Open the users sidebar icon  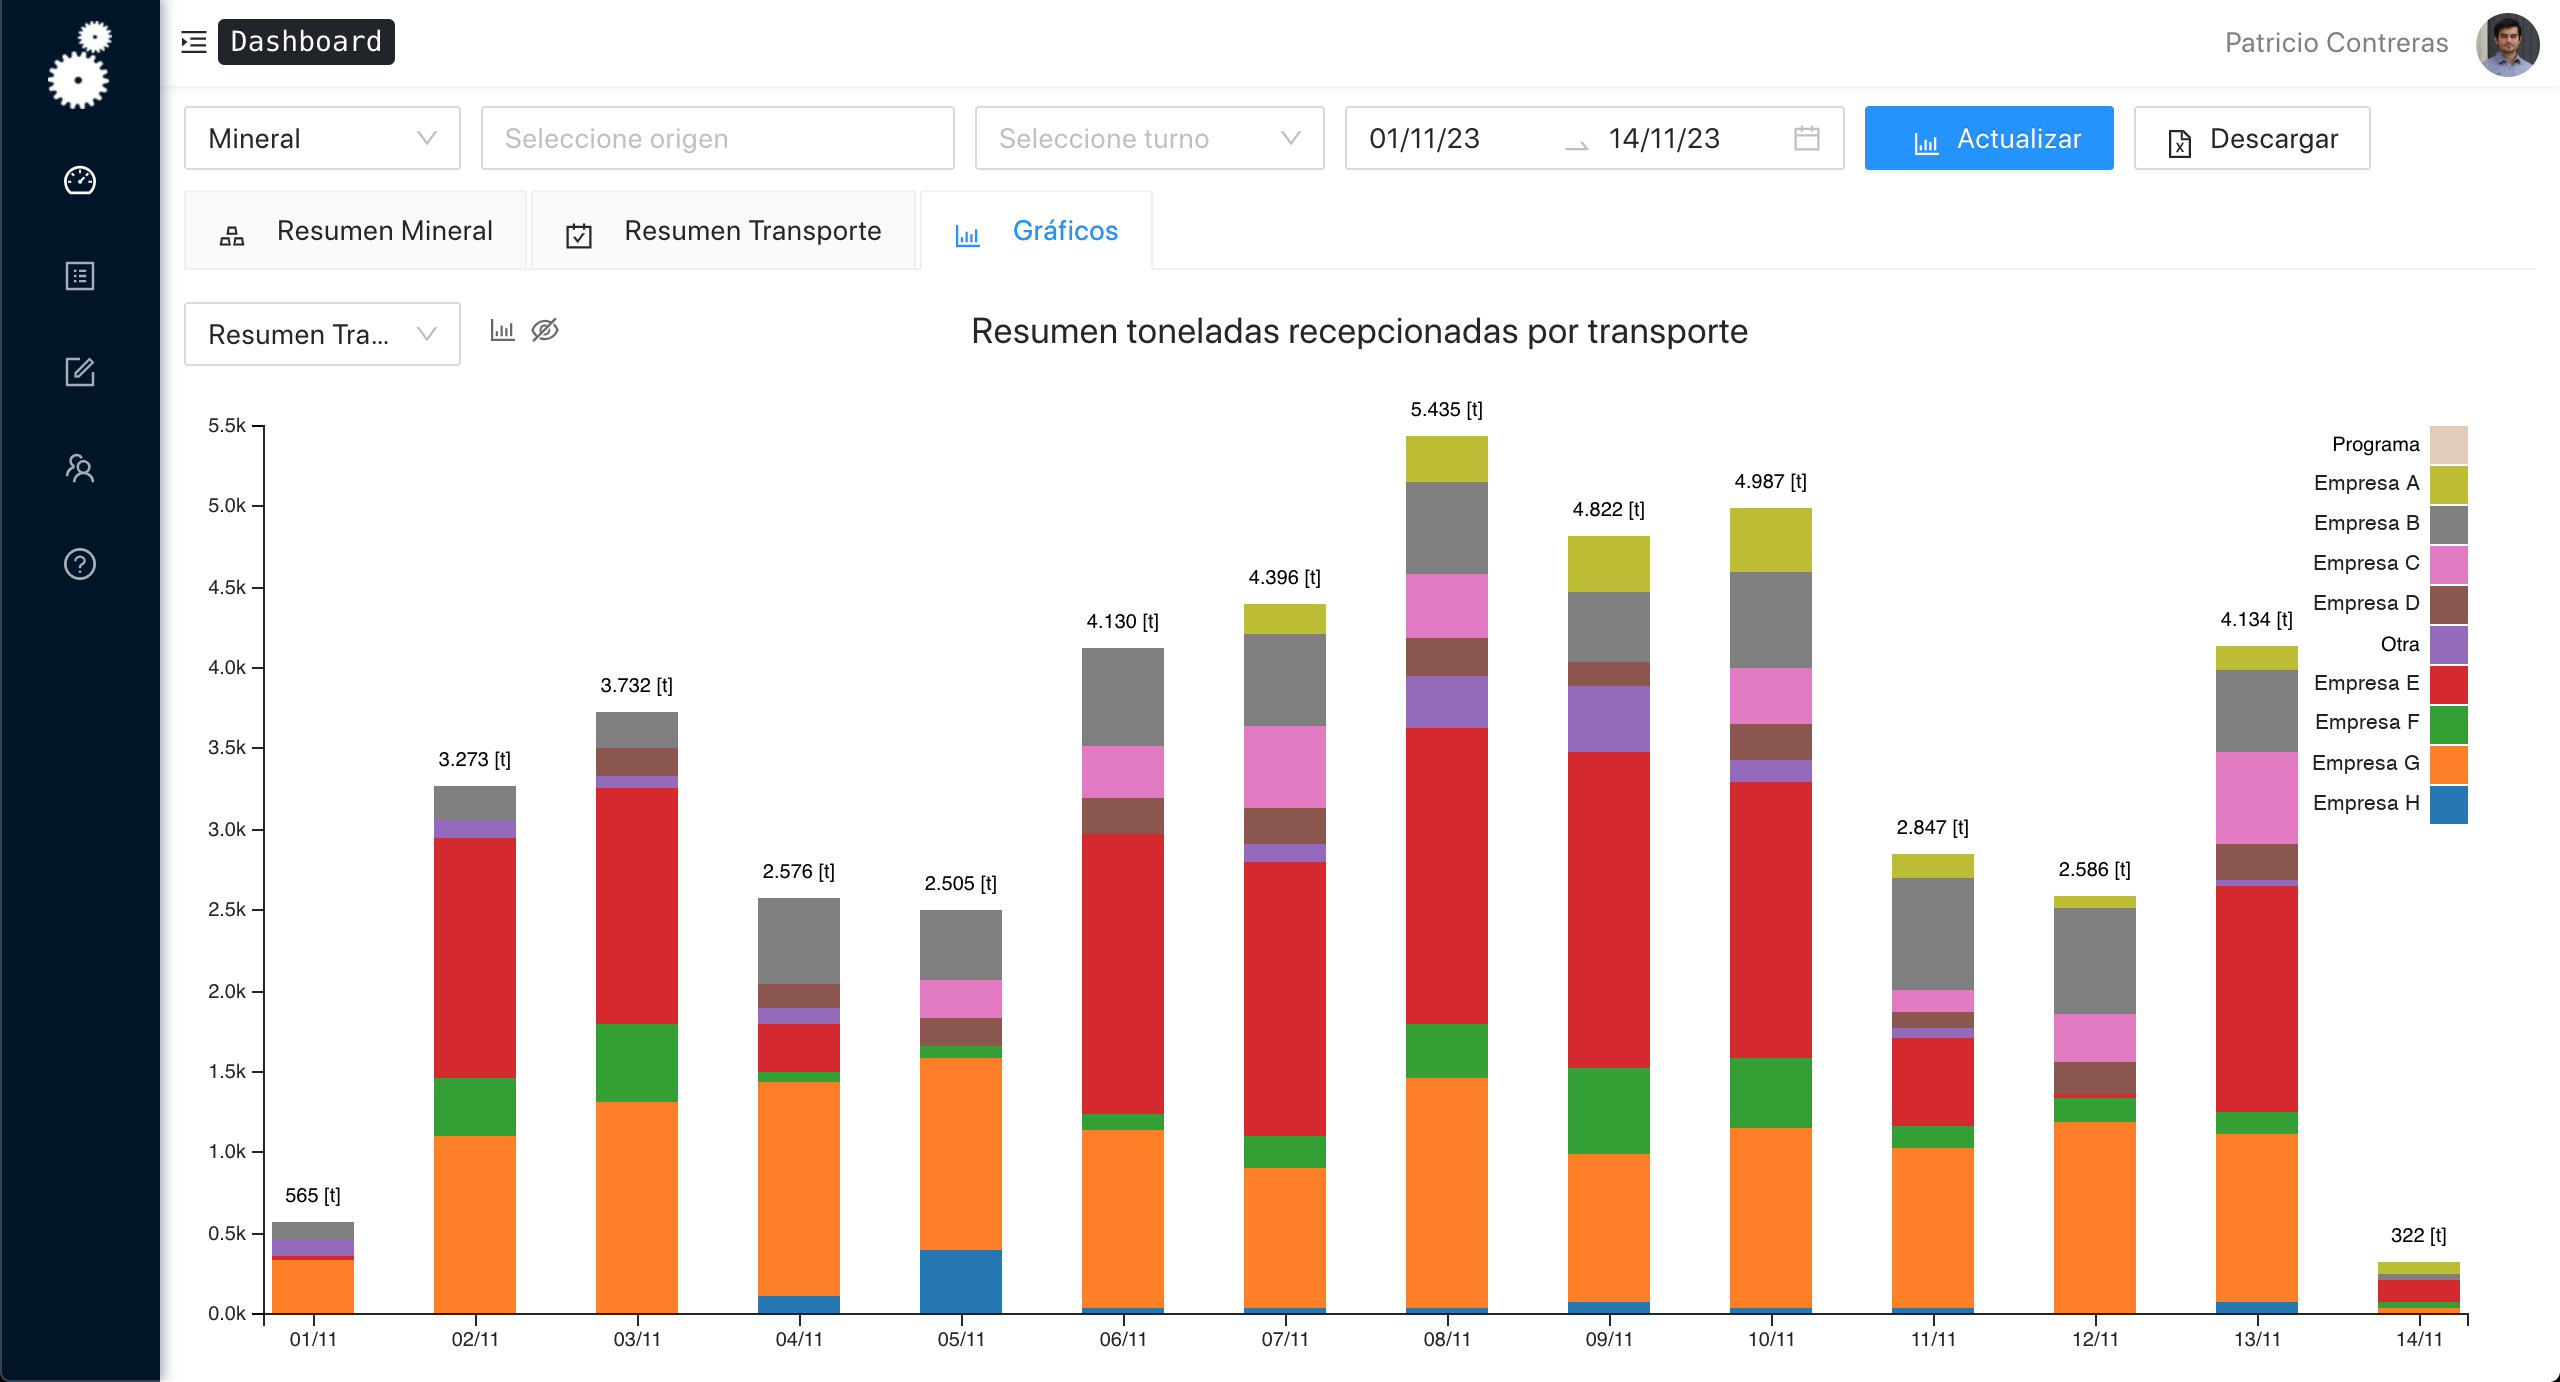click(x=80, y=468)
